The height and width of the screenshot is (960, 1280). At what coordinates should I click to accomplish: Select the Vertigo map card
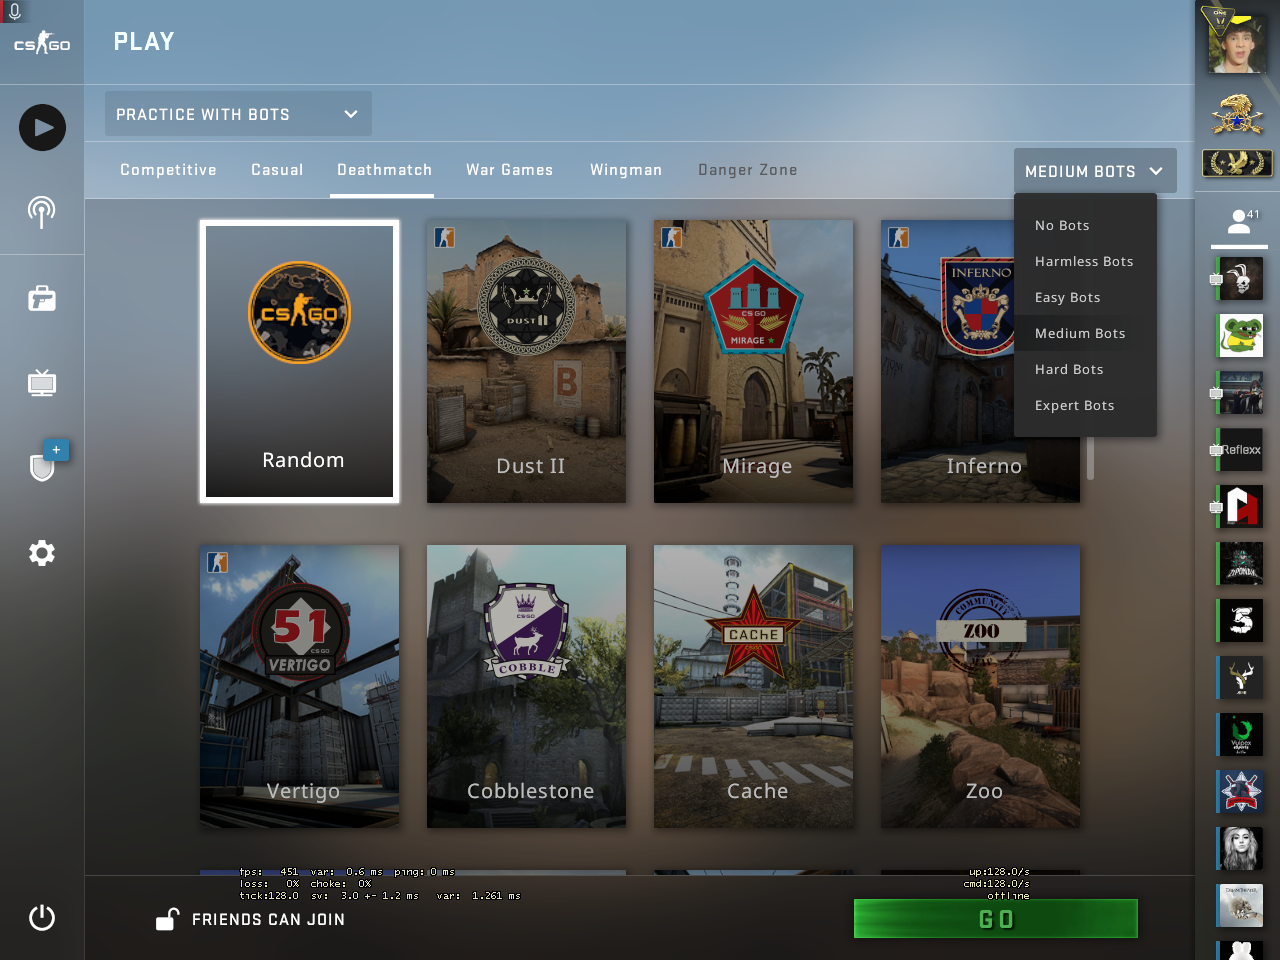click(x=299, y=686)
